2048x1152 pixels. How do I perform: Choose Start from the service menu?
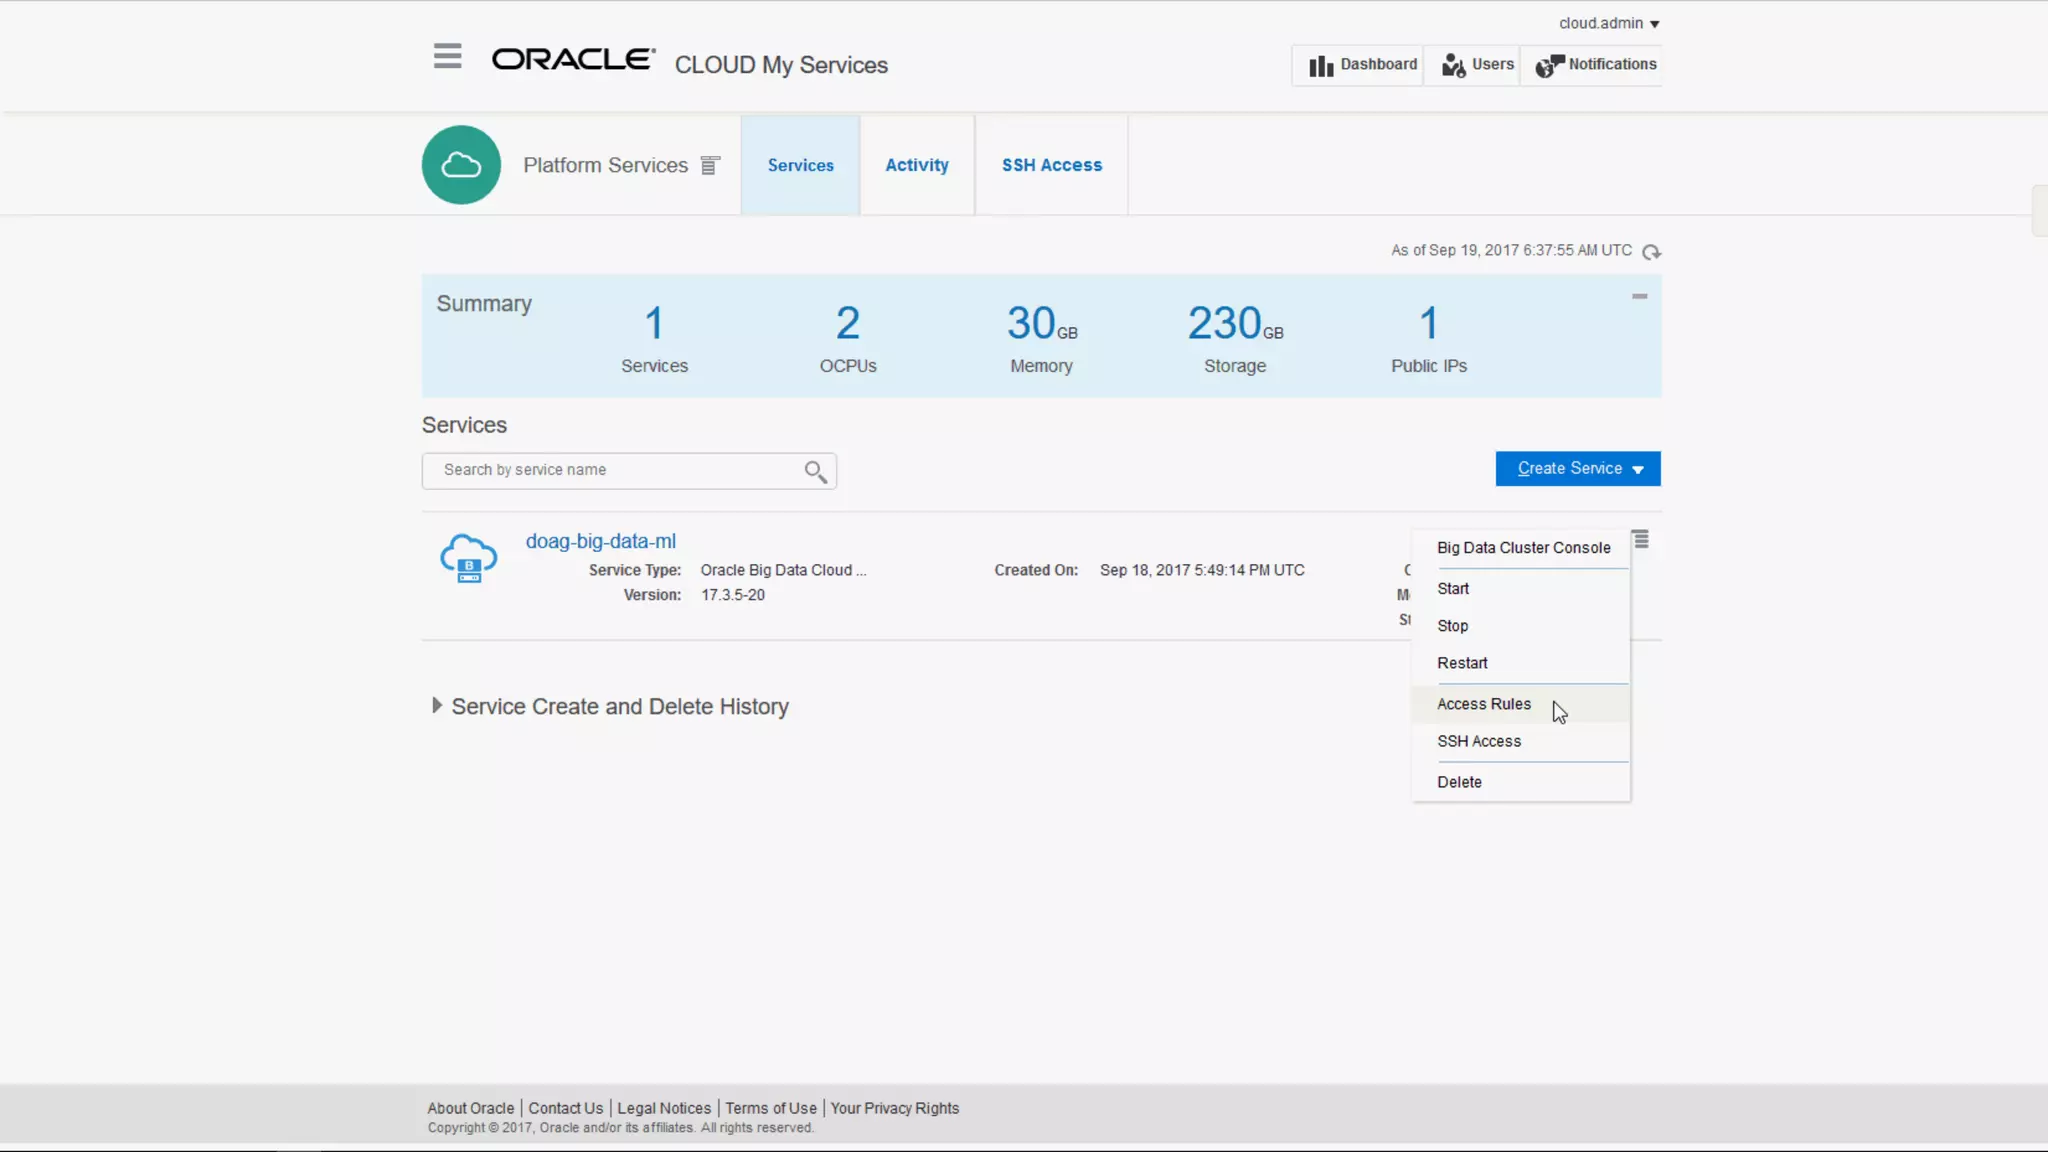pyautogui.click(x=1453, y=589)
